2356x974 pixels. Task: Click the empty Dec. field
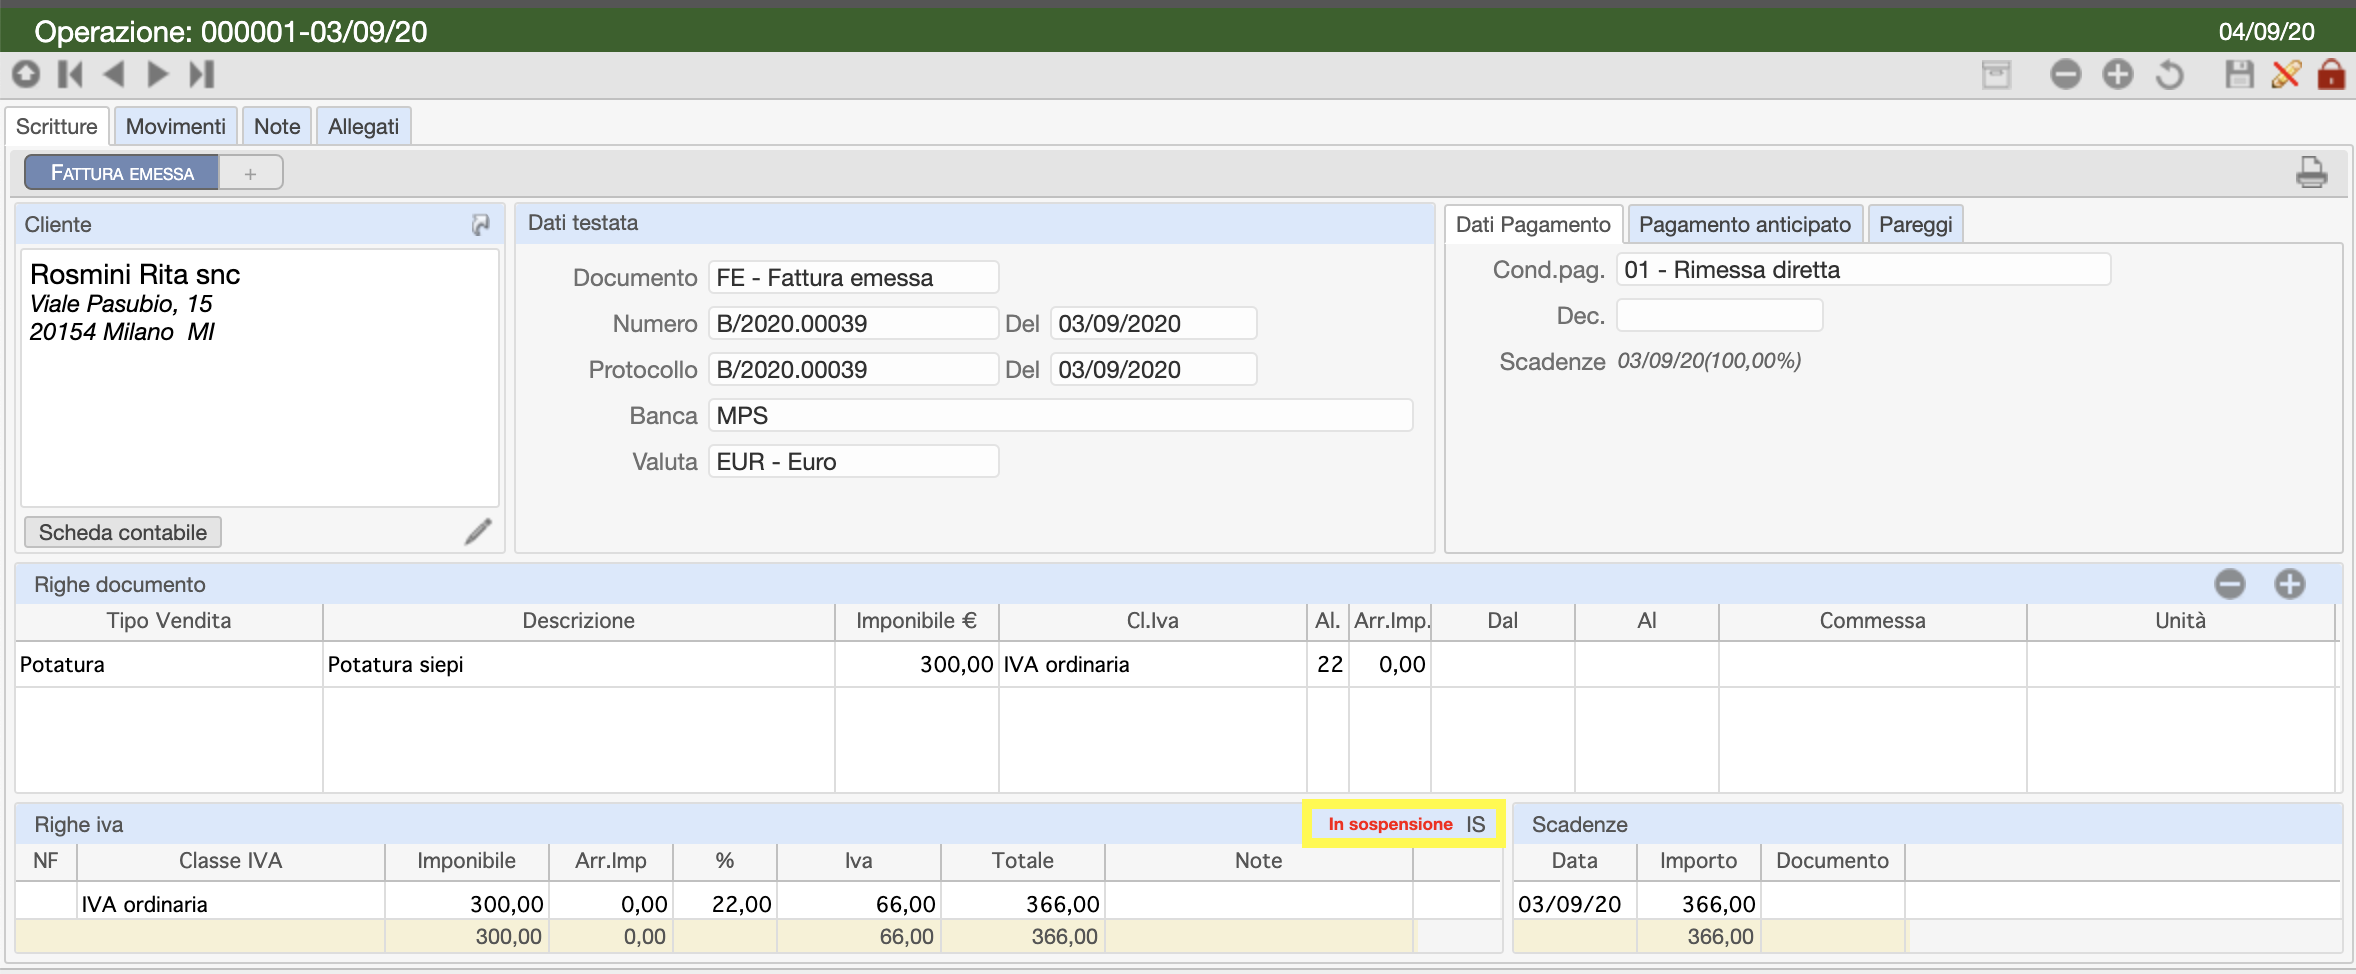coord(1719,316)
